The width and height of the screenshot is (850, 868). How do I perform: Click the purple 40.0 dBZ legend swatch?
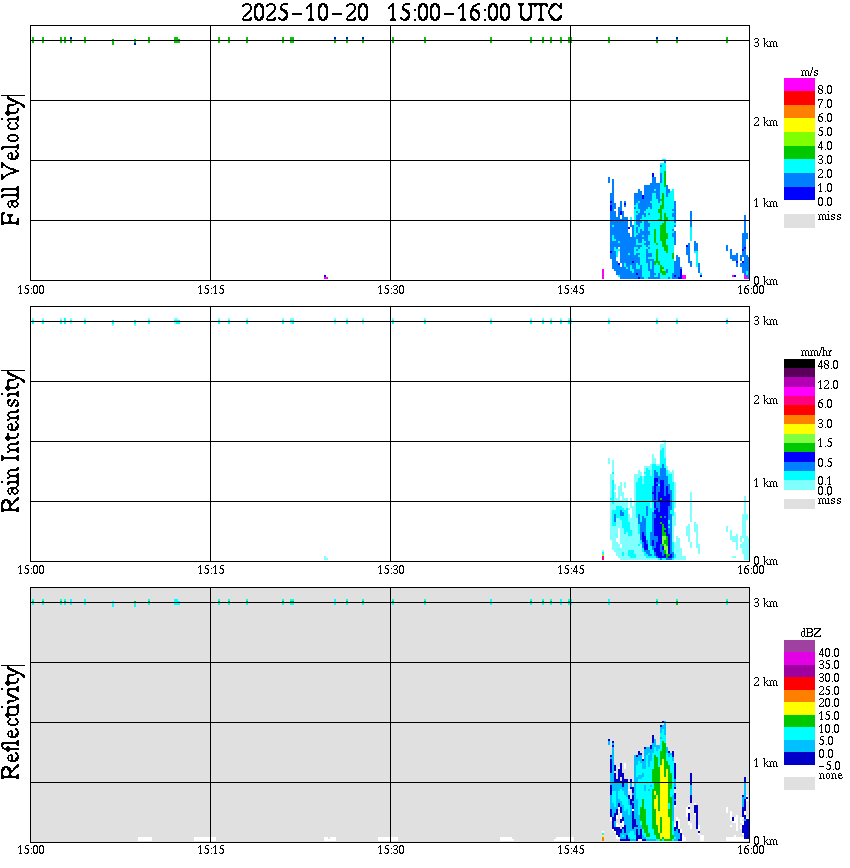click(799, 646)
